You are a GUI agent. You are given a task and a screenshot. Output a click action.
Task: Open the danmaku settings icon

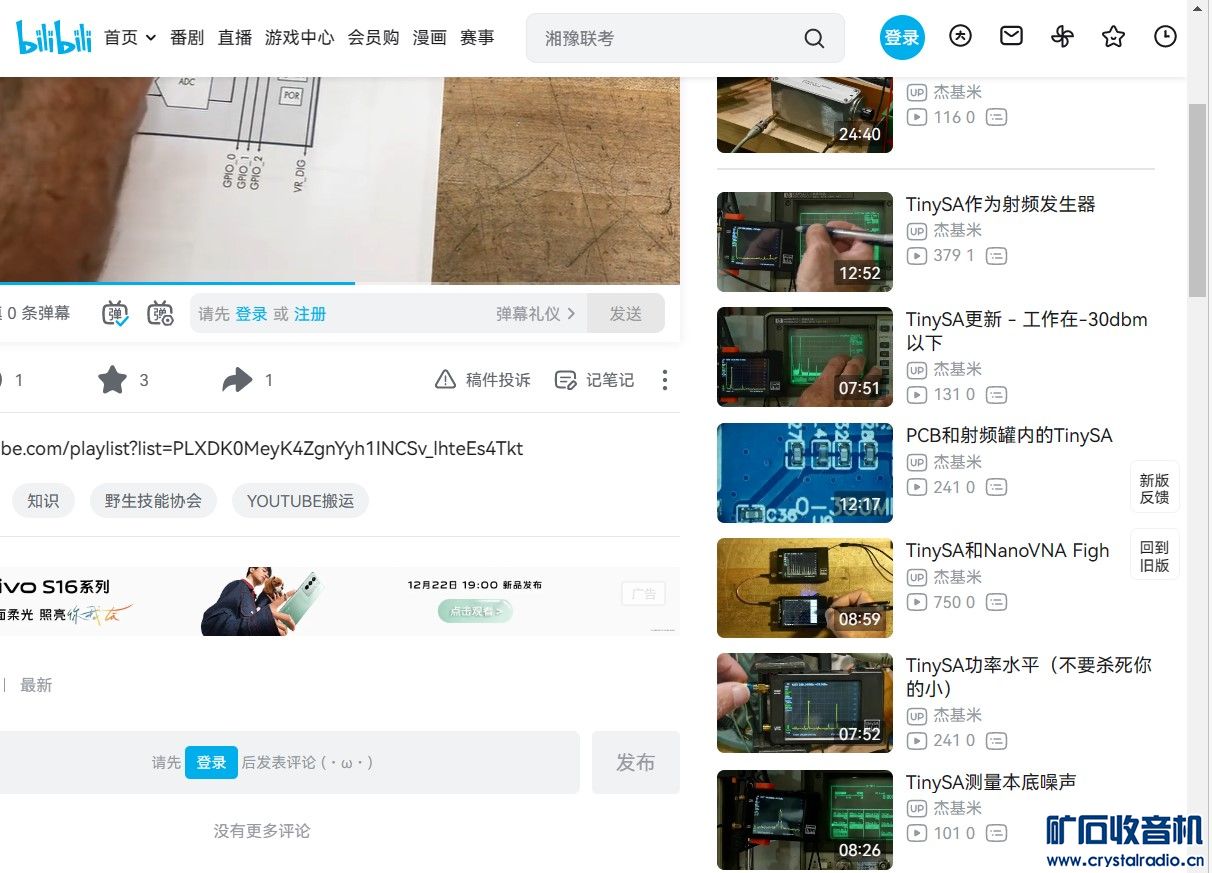click(160, 313)
